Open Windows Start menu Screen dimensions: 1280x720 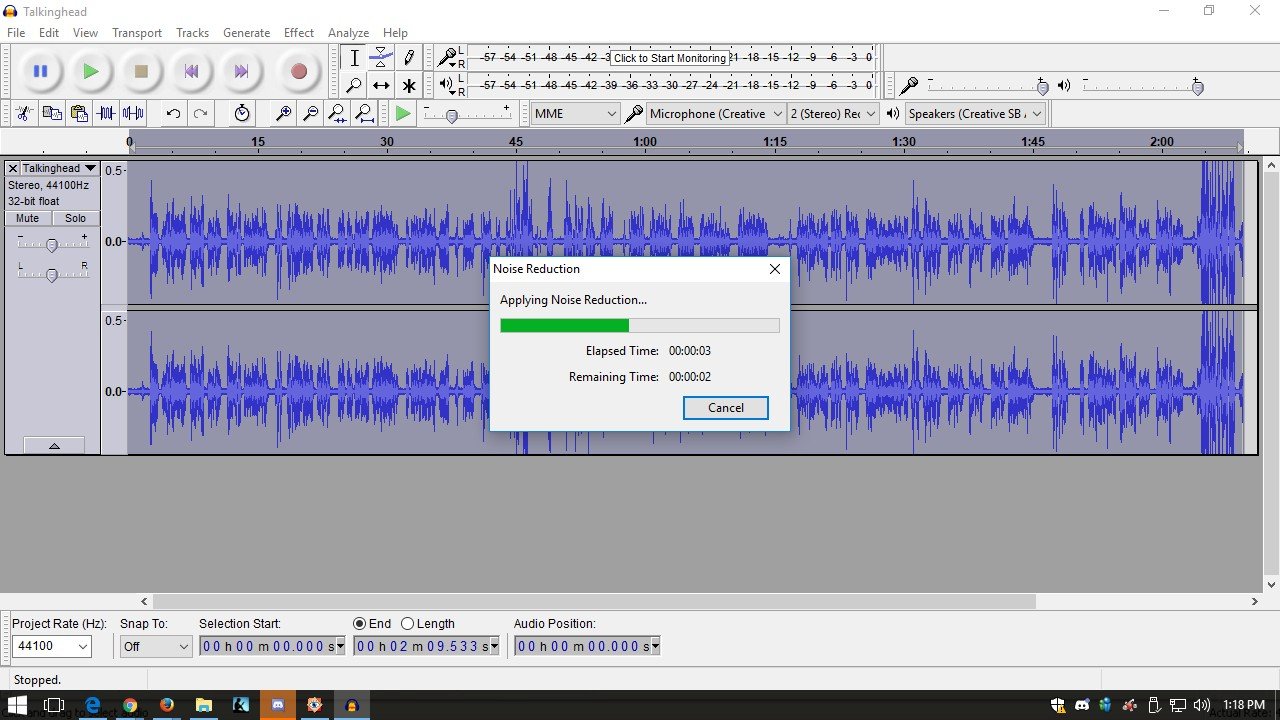click(19, 705)
